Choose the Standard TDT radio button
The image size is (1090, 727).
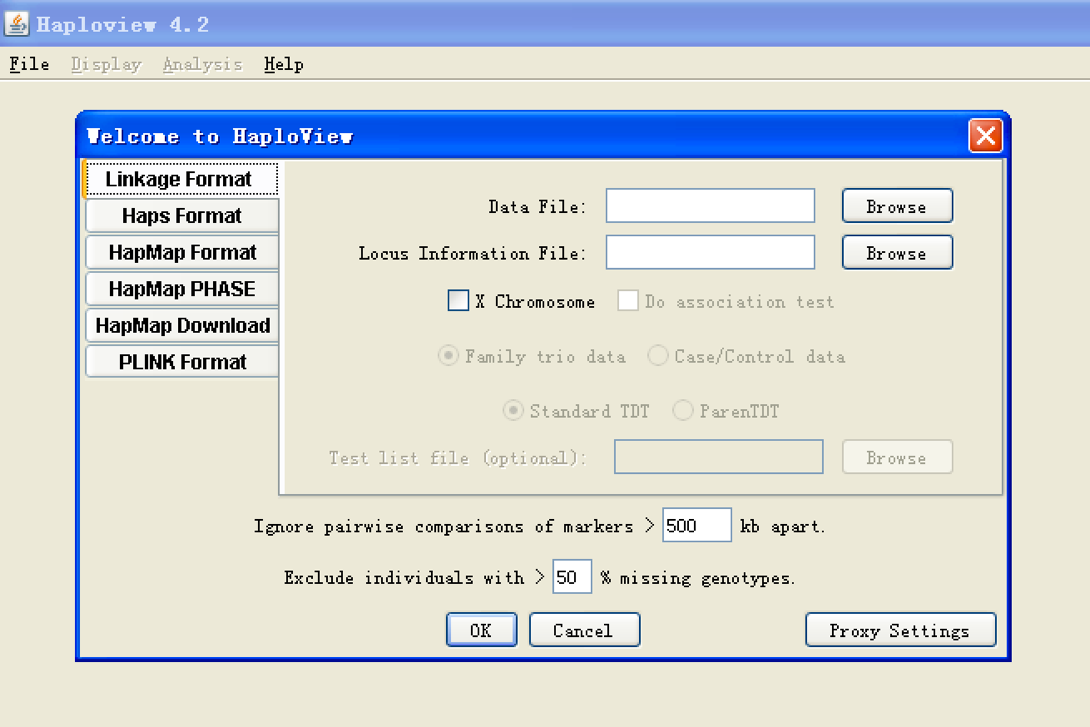pyautogui.click(x=513, y=410)
